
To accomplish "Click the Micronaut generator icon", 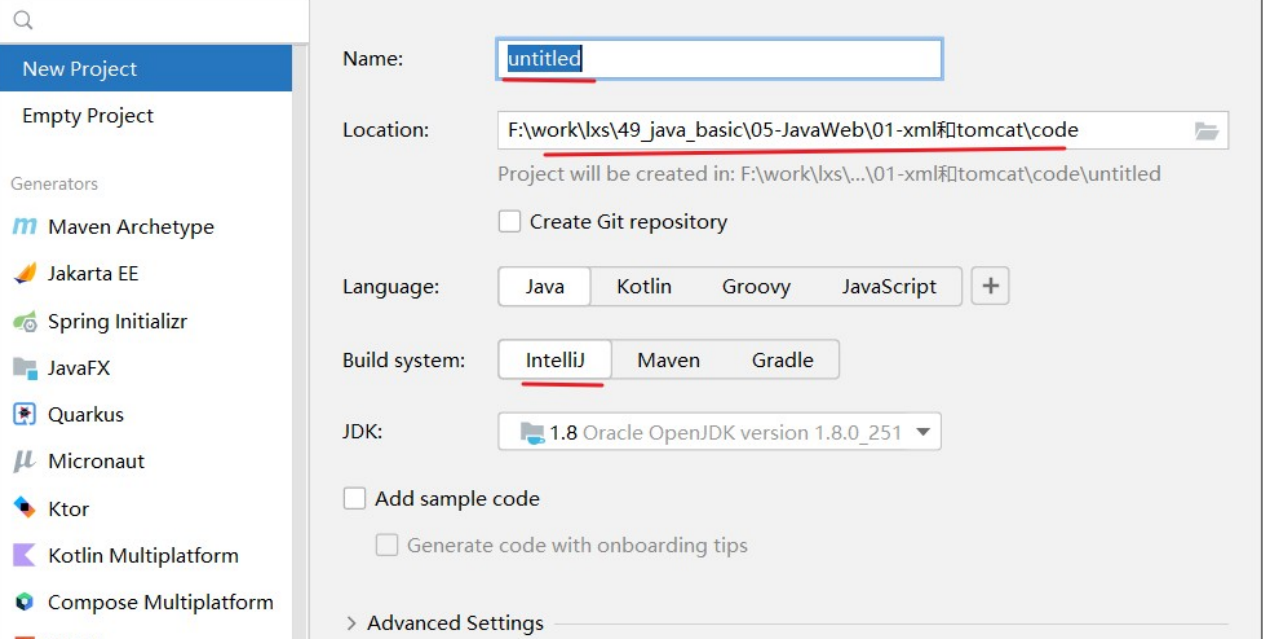I will pyautogui.click(x=24, y=461).
